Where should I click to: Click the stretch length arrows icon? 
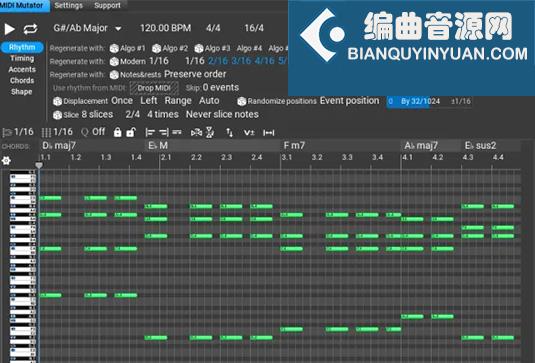pos(269,133)
